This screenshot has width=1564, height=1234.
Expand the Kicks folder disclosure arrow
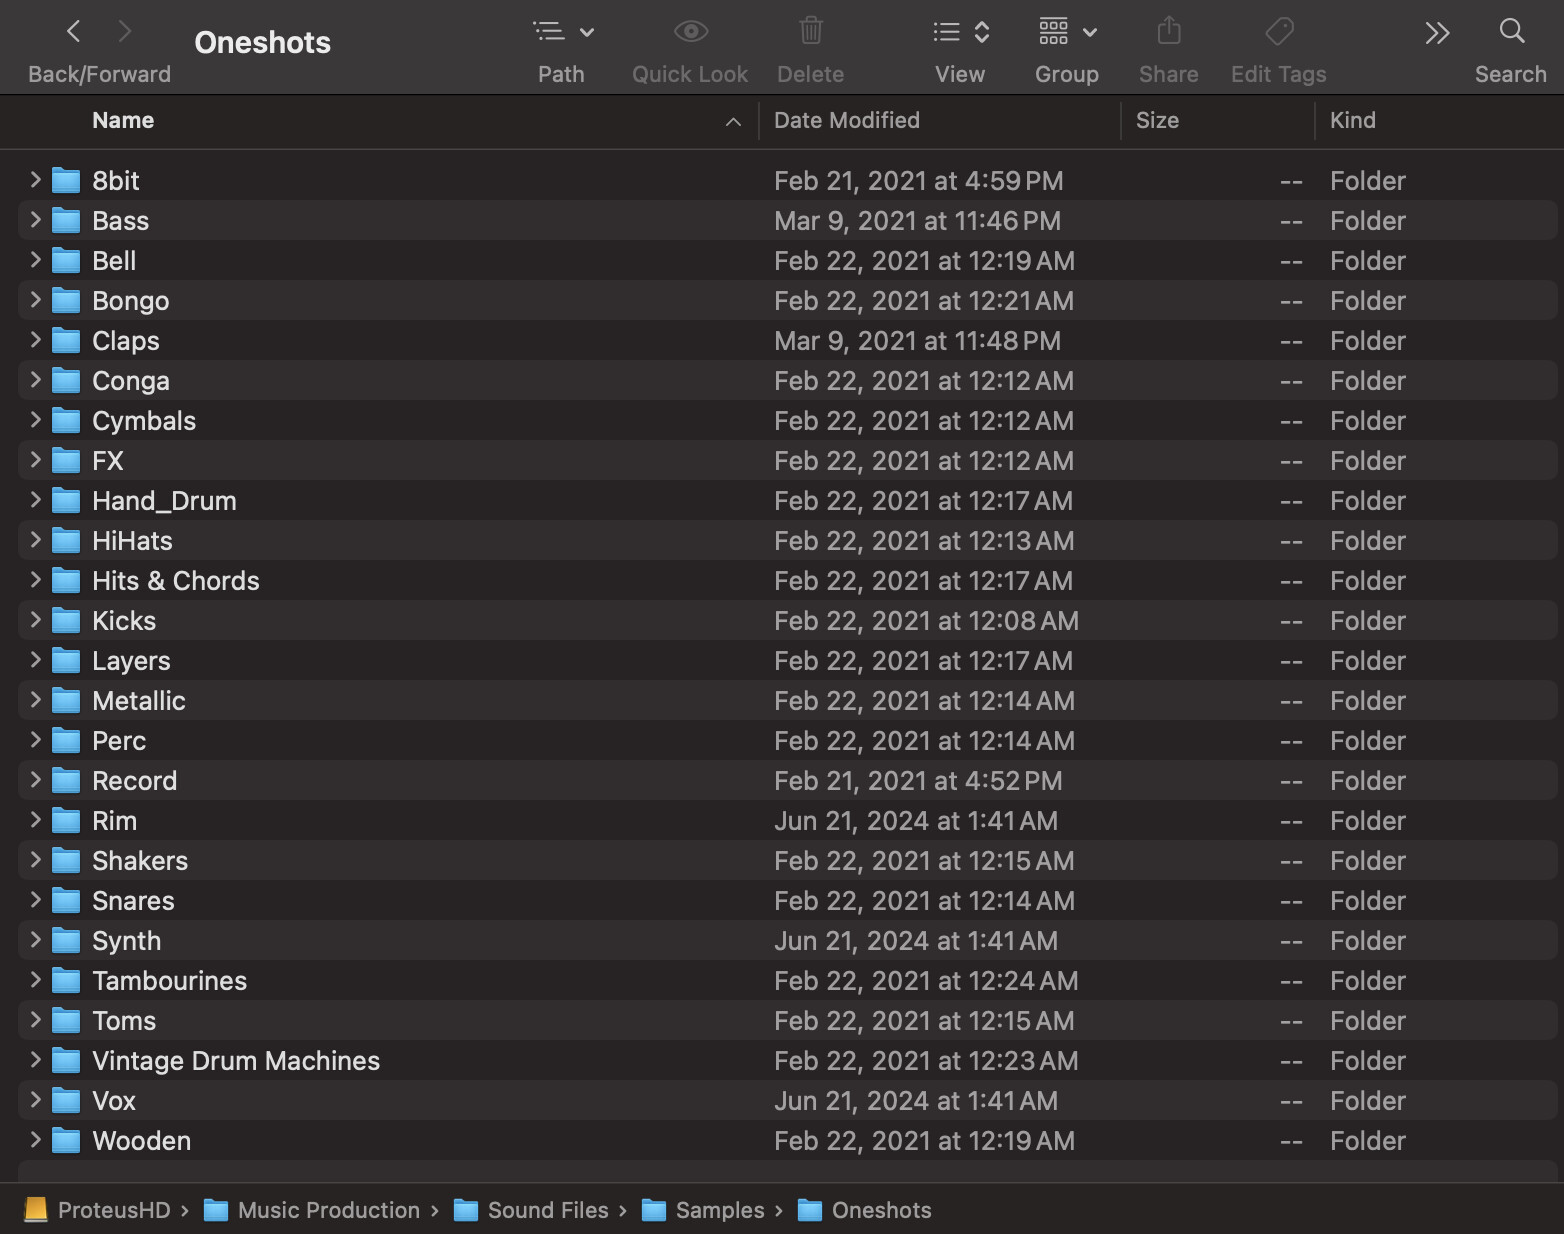pyautogui.click(x=35, y=620)
